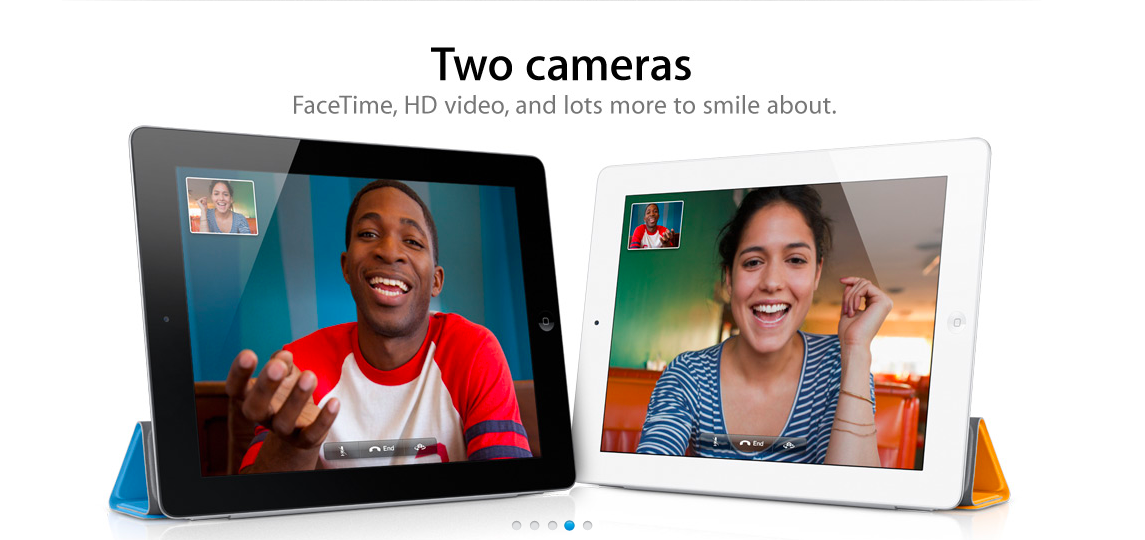Select the fifth carousel pagination dot
The image size is (1145, 540).
coord(588,525)
